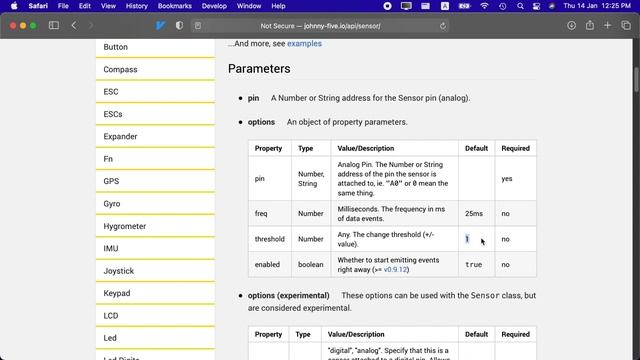
Task: Open the Bookmarks menu
Action: [x=175, y=6]
